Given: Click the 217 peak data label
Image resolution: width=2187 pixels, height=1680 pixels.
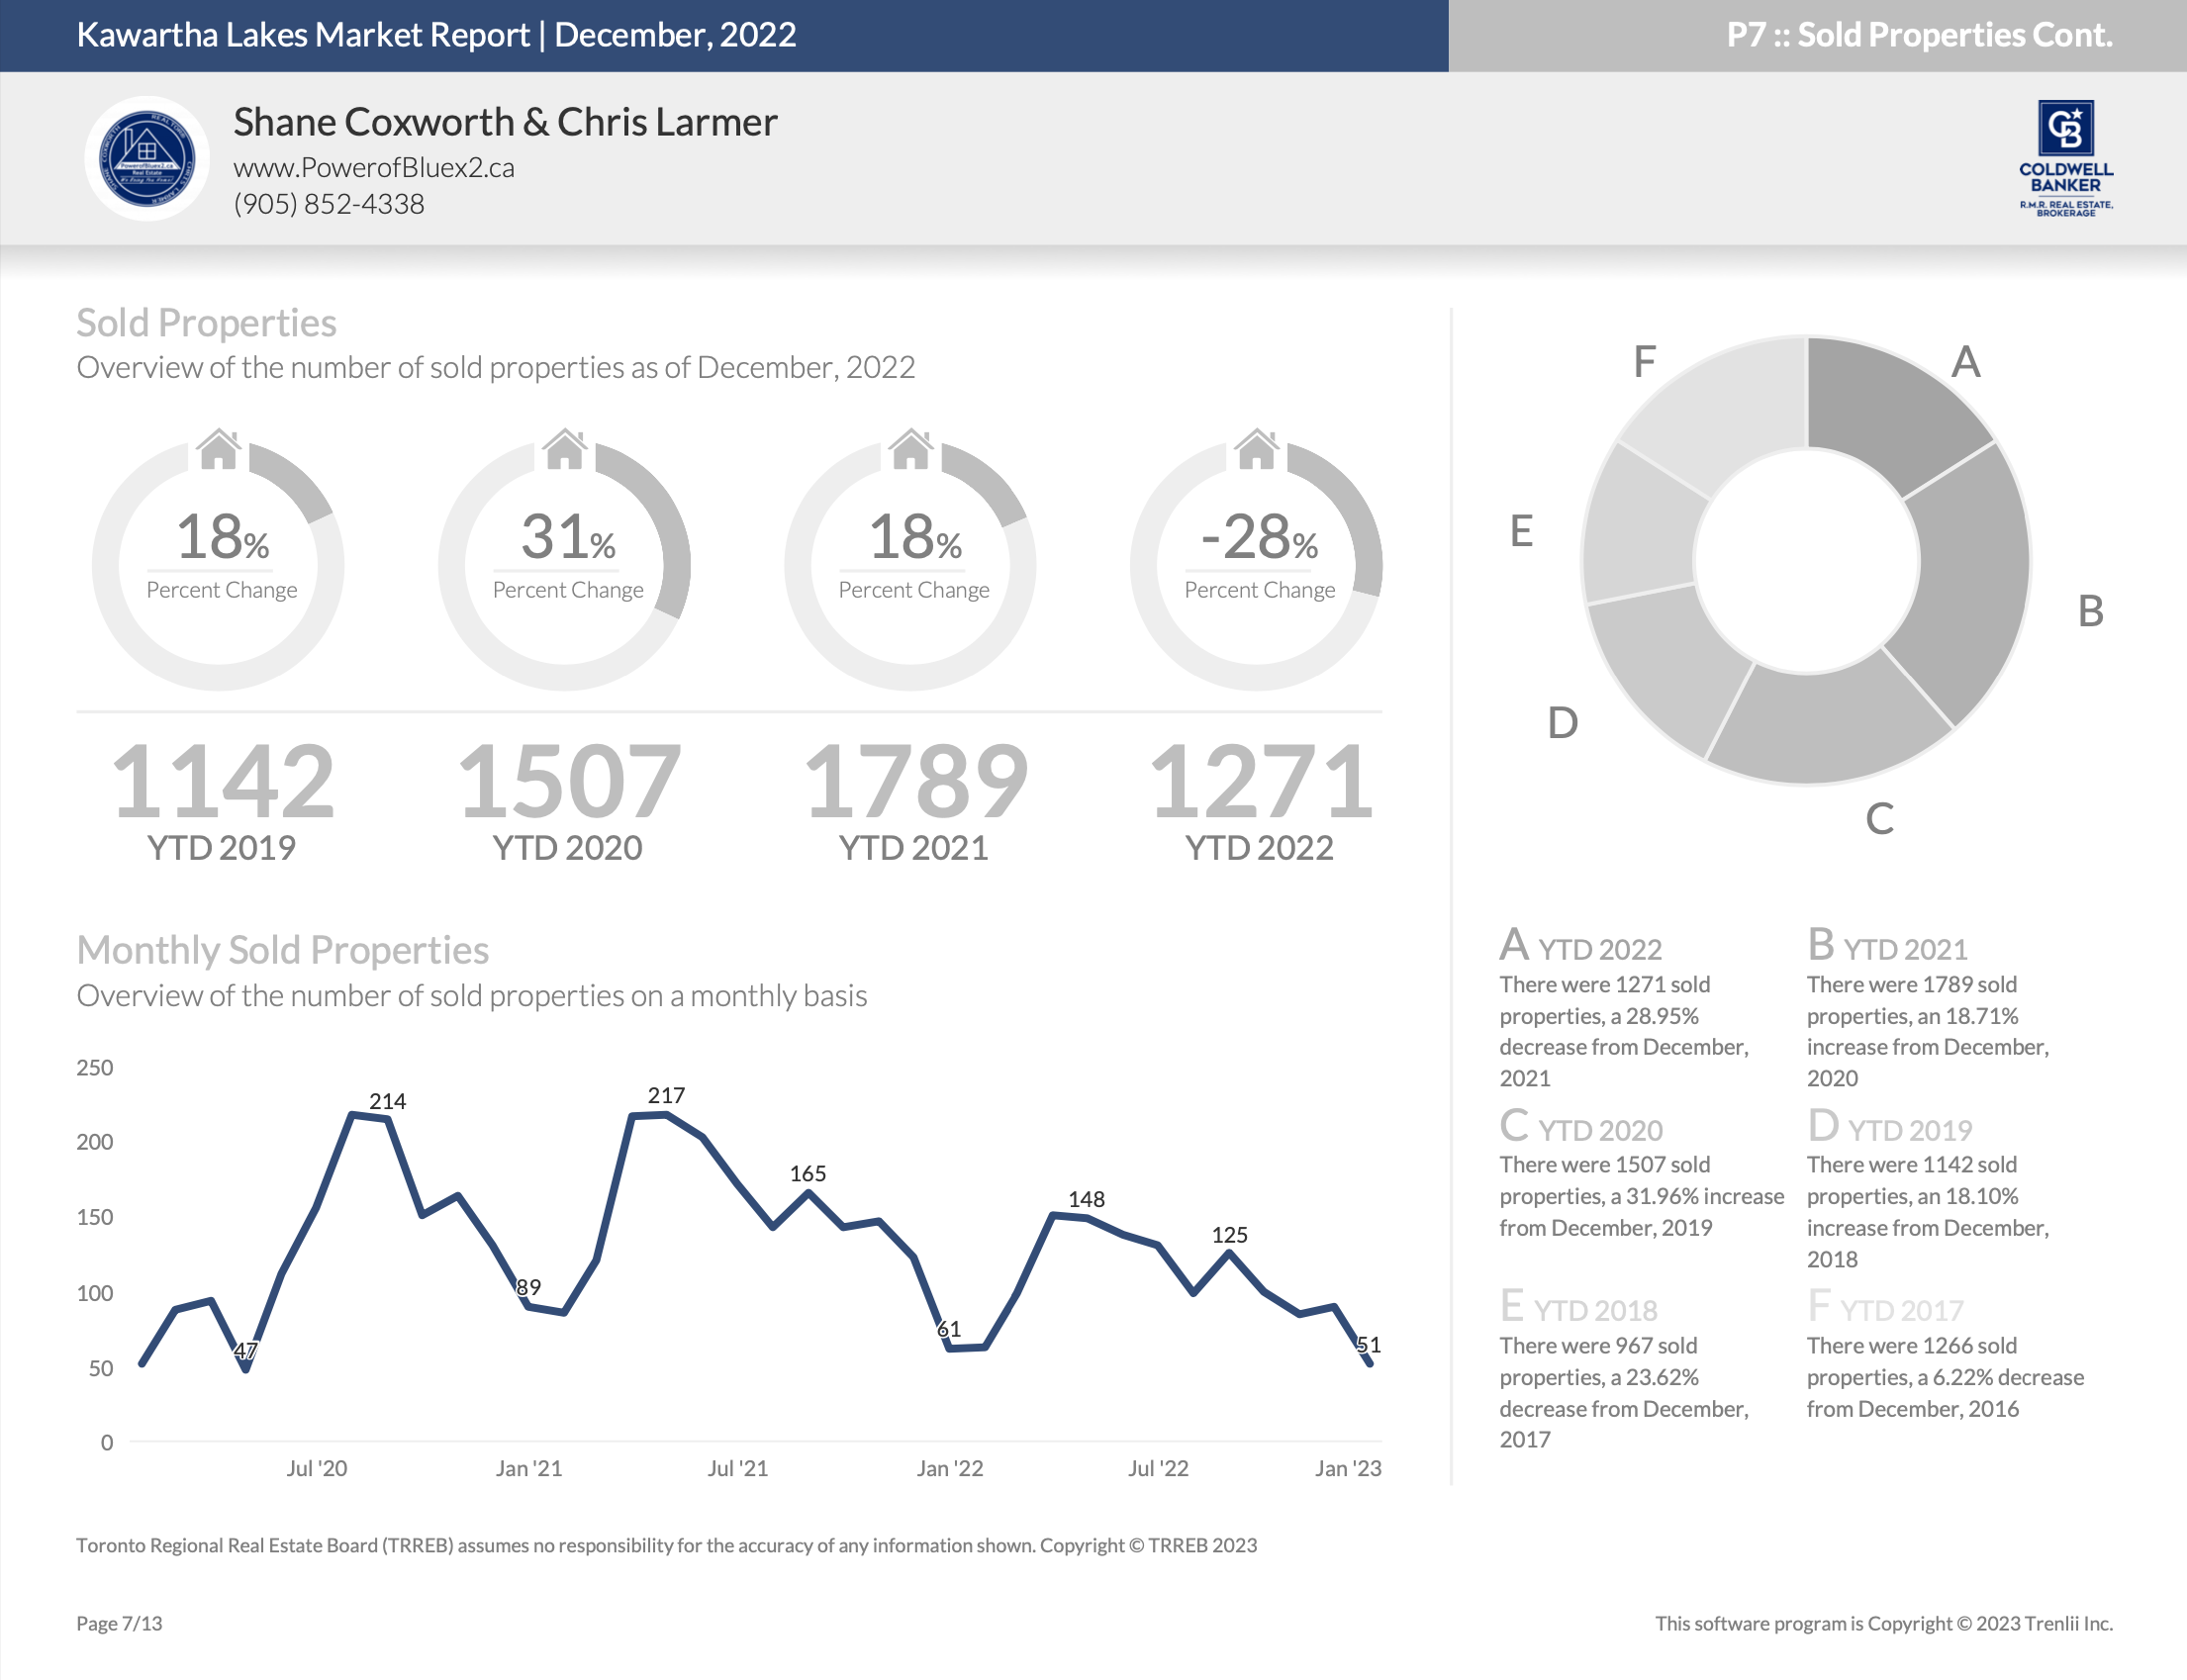Looking at the screenshot, I should coord(667,1095).
